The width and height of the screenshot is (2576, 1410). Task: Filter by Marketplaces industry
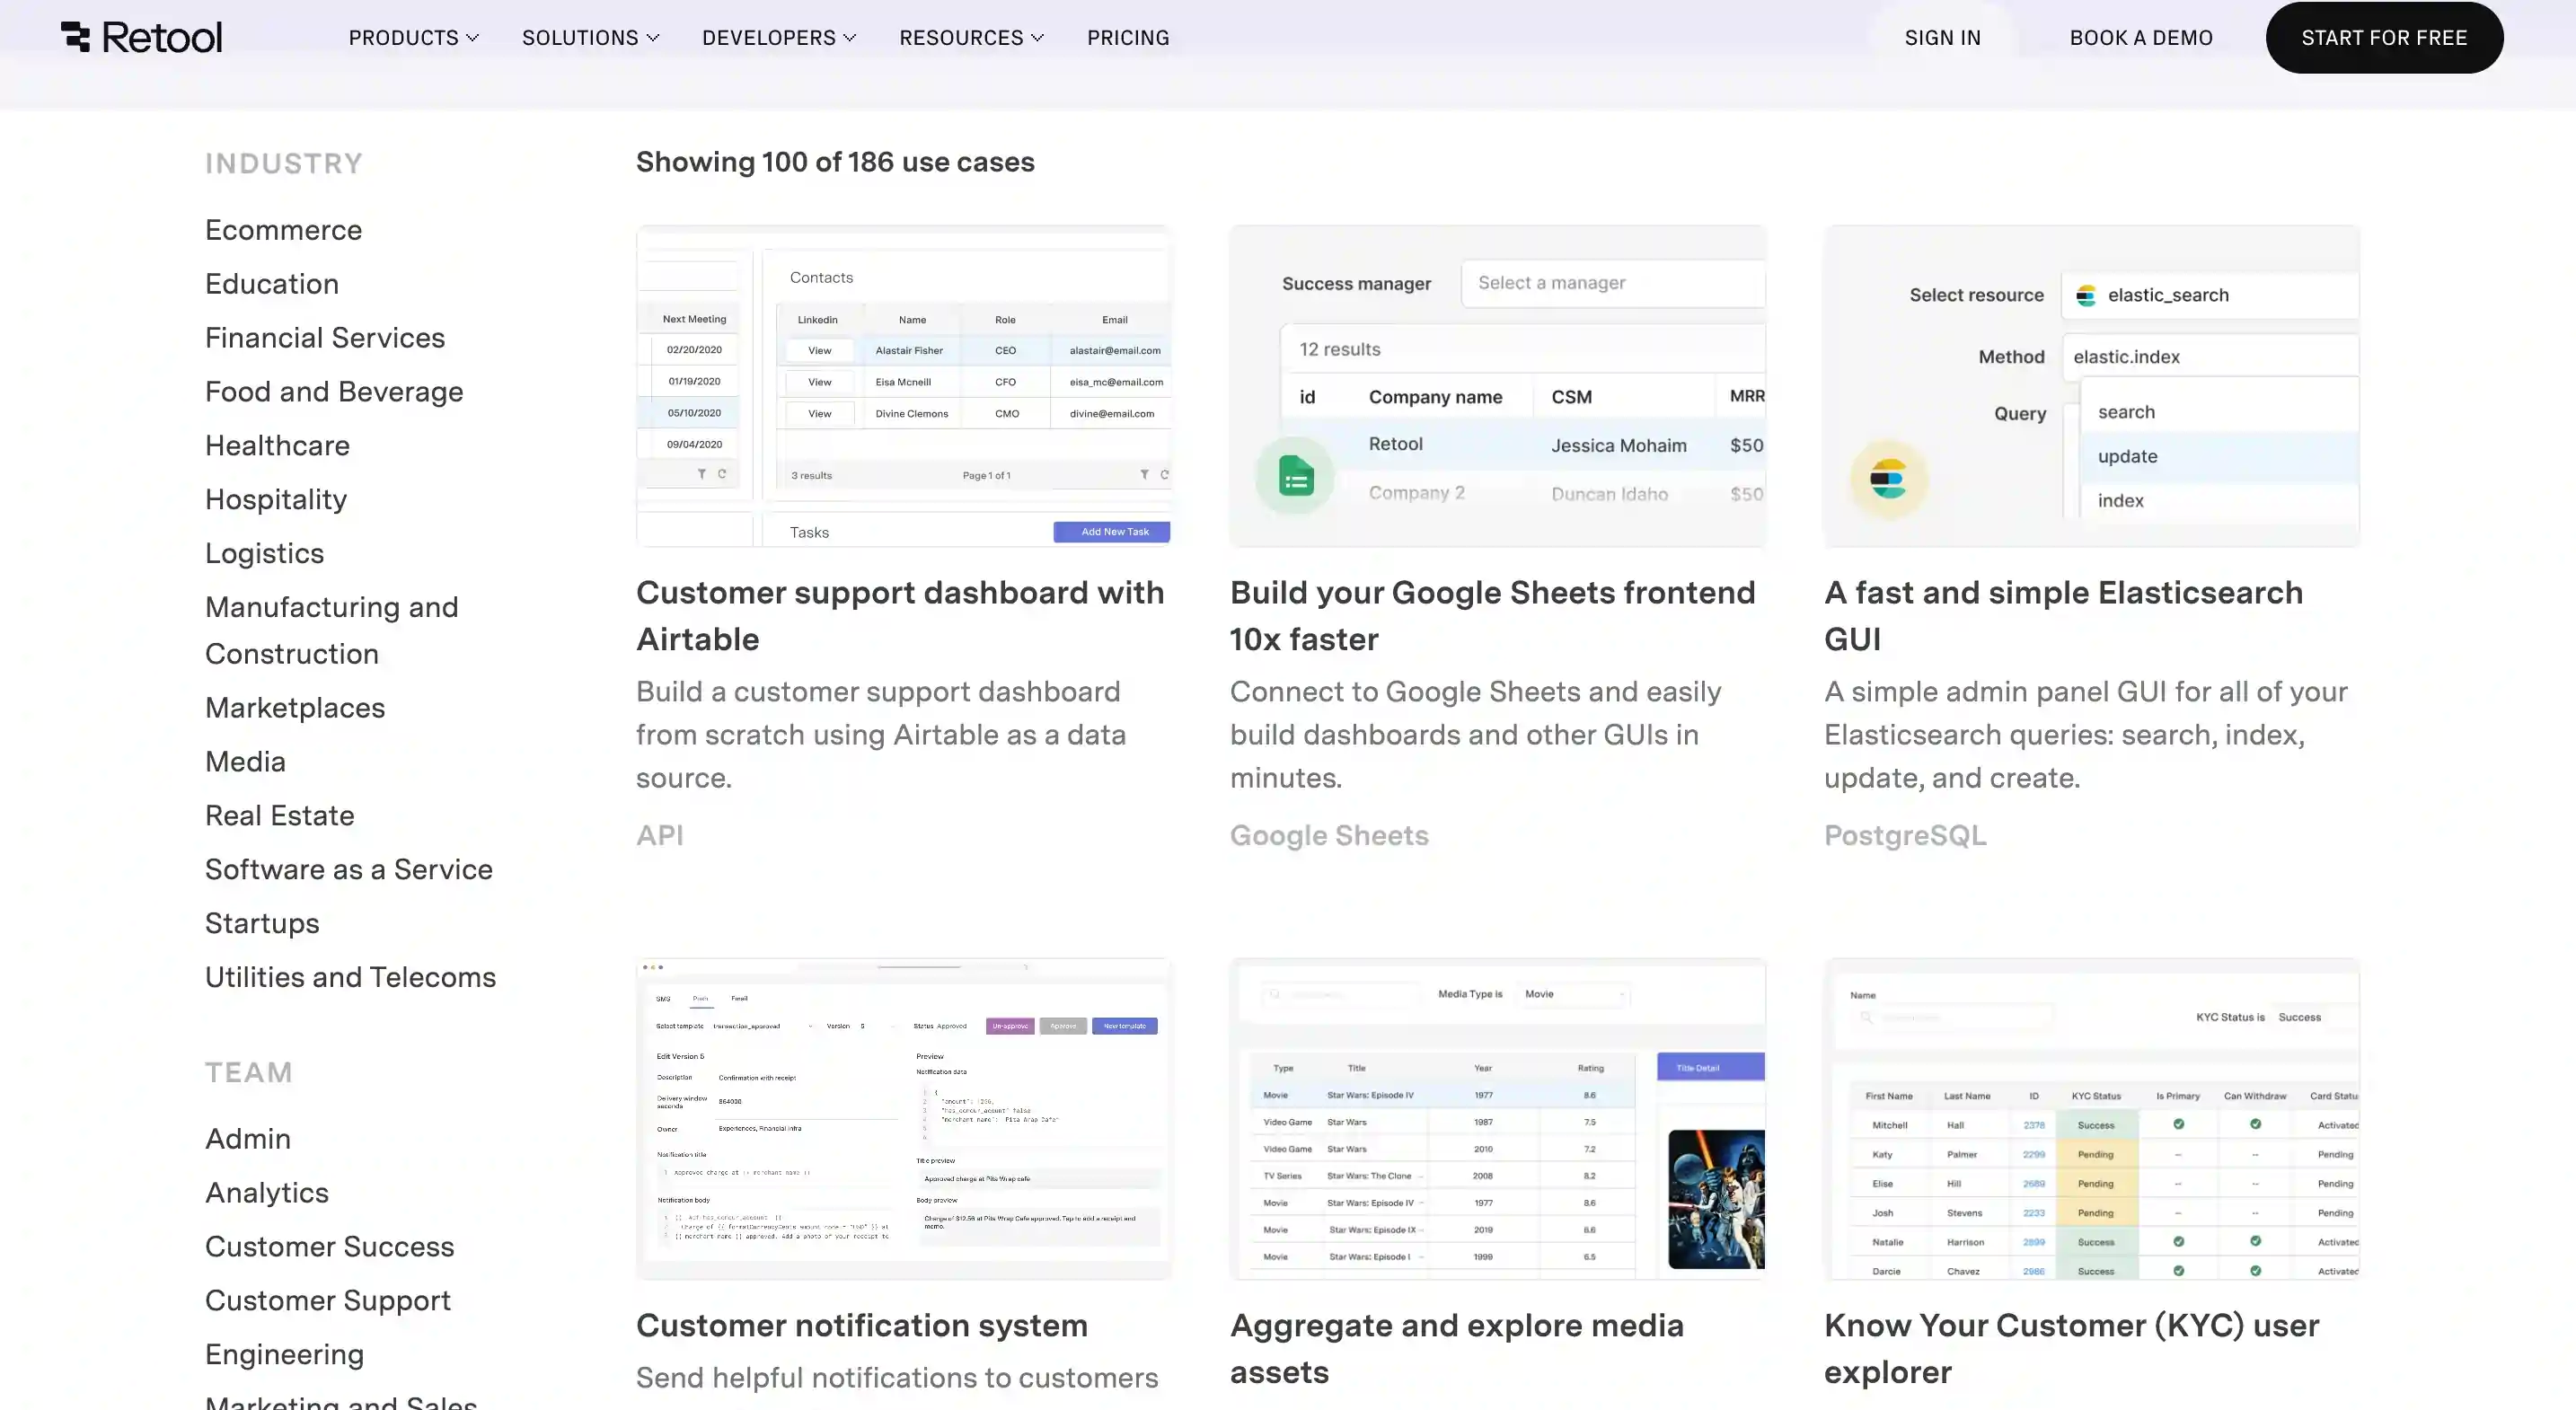[x=295, y=708]
